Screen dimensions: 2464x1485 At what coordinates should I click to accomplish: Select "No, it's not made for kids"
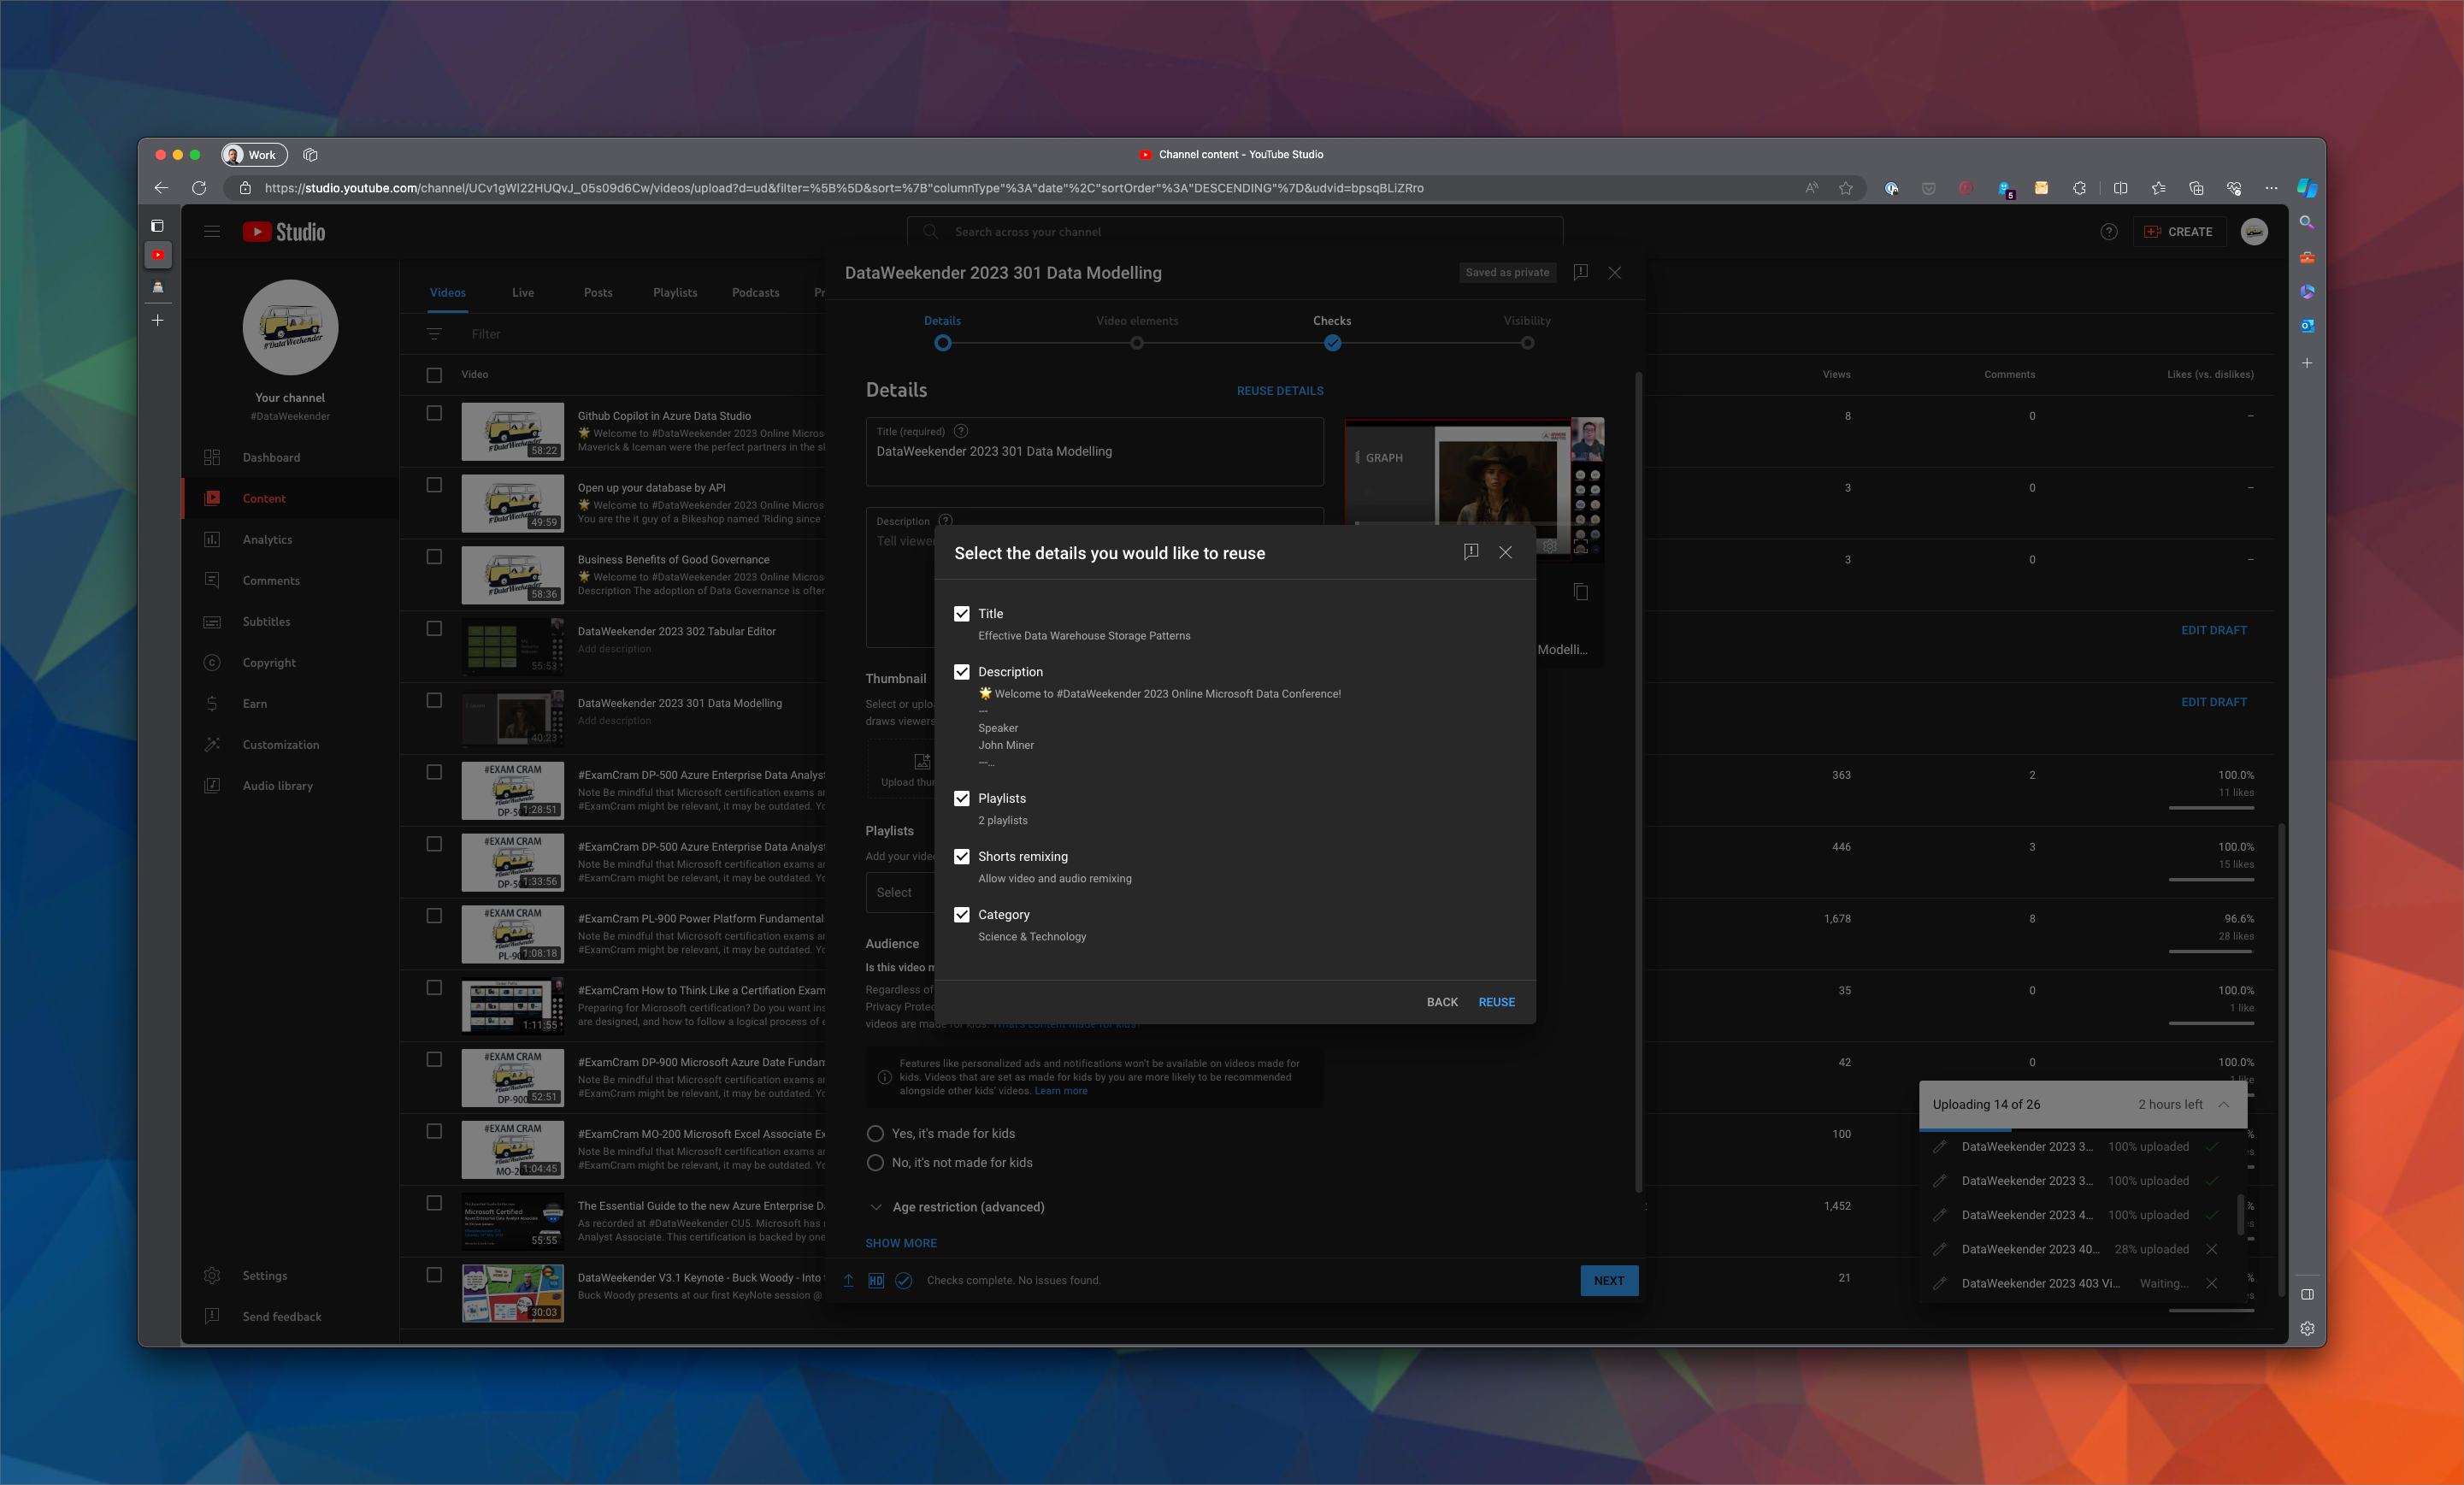875,1162
